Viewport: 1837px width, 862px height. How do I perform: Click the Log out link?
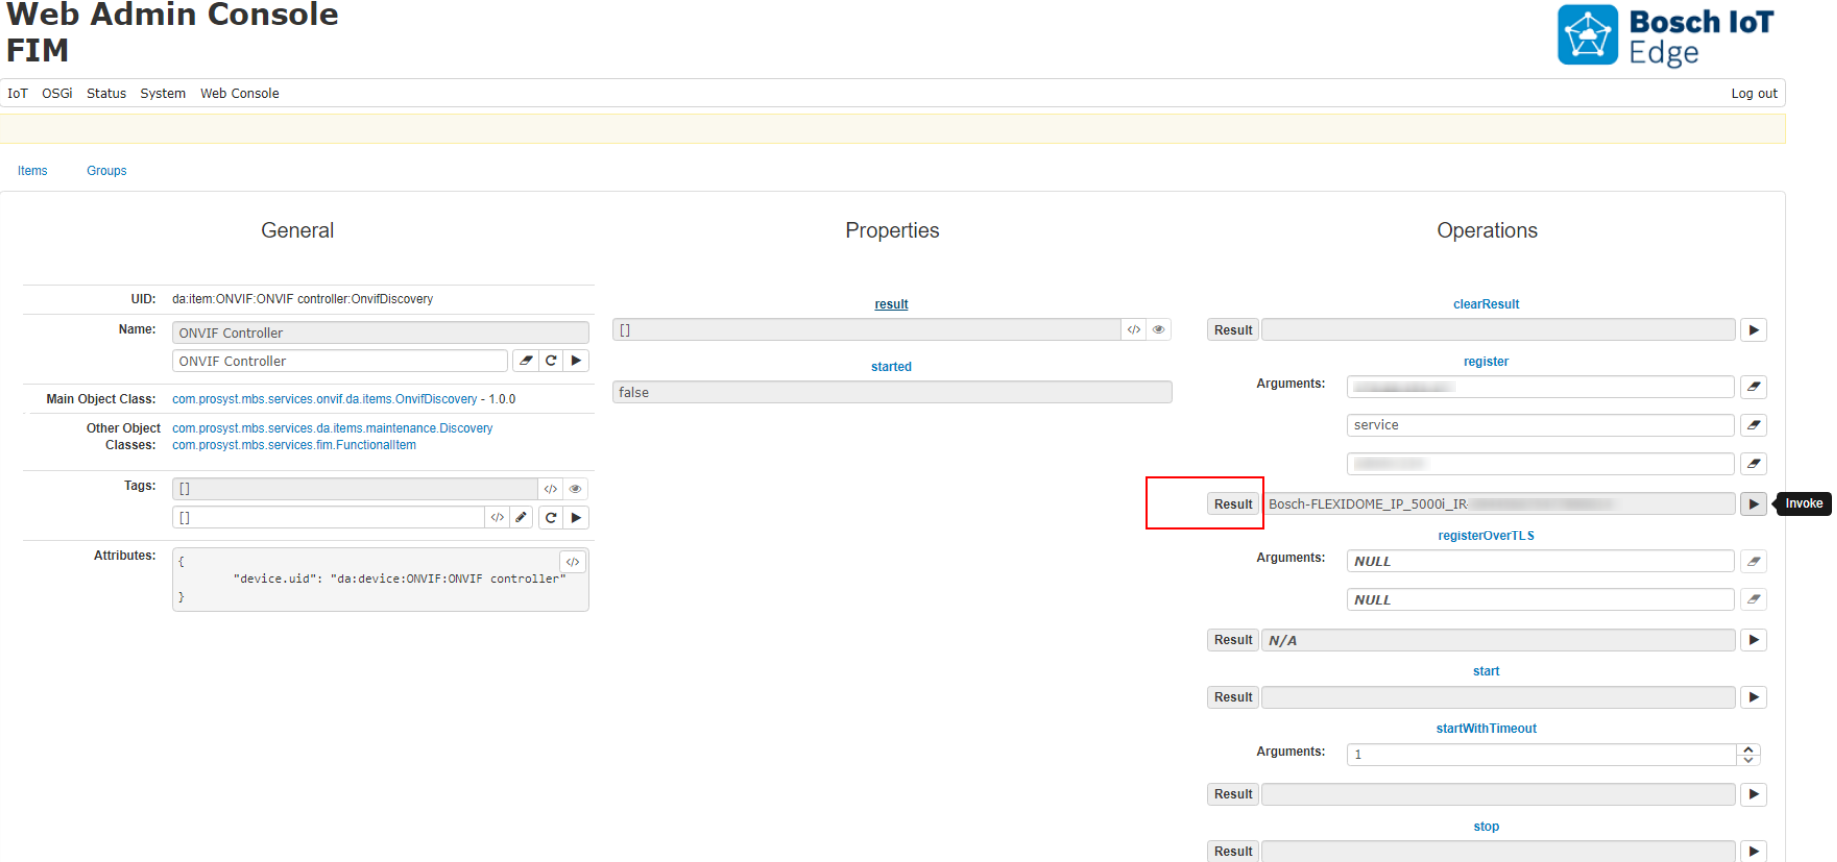(1753, 93)
